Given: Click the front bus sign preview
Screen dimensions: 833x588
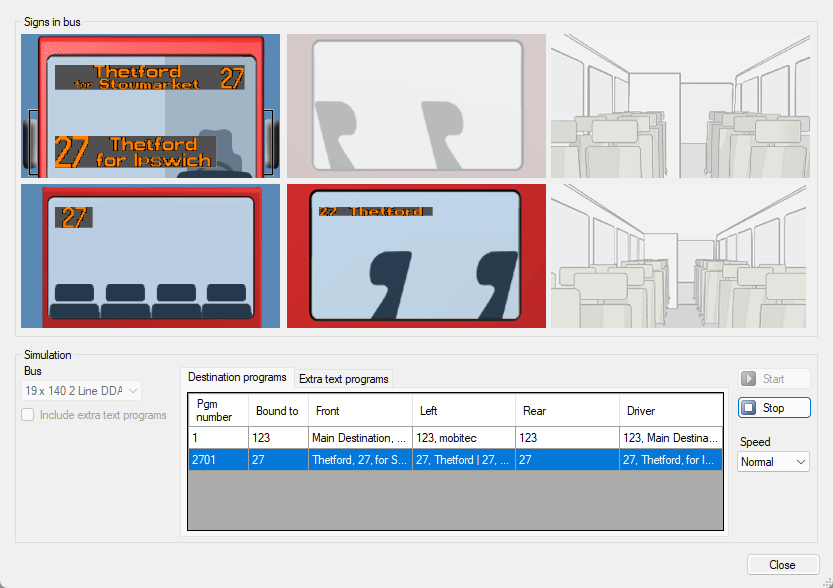Looking at the screenshot, I should (x=150, y=106).
